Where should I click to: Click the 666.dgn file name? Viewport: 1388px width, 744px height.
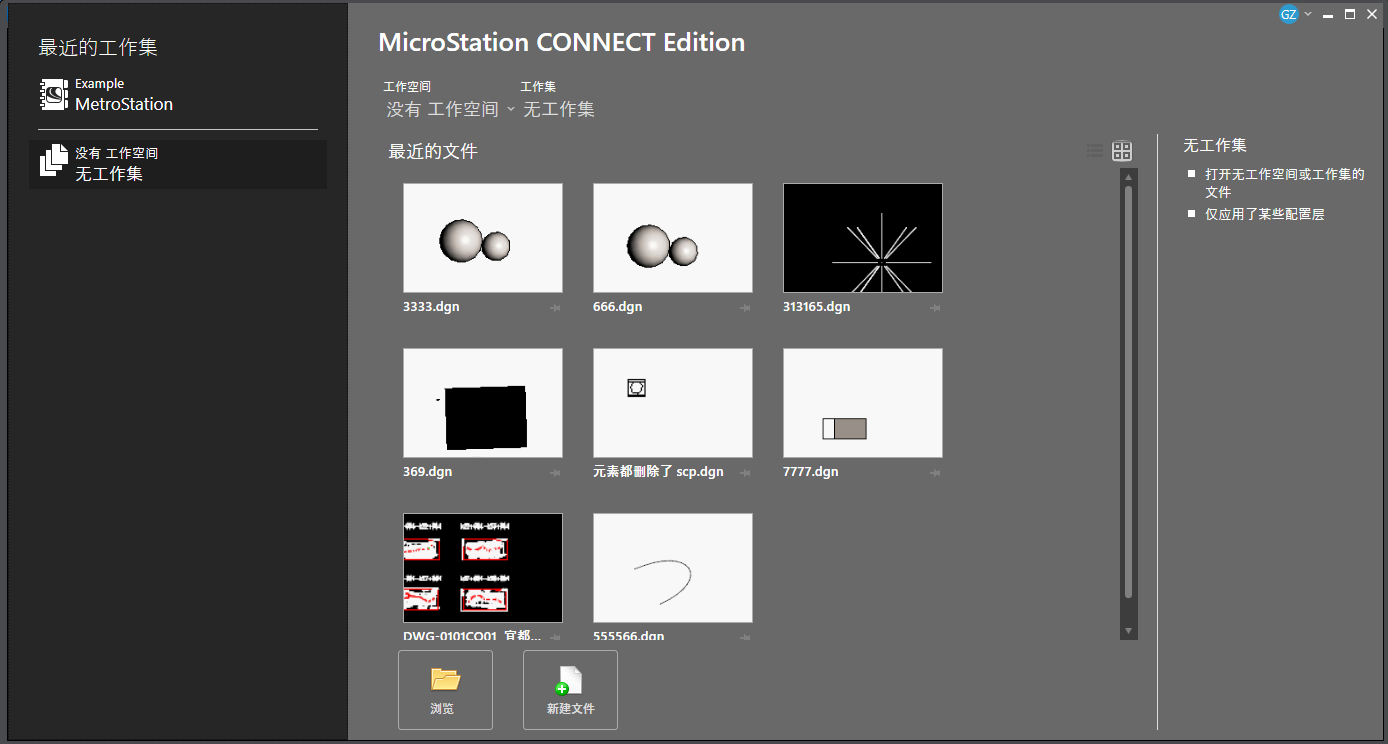pos(618,307)
